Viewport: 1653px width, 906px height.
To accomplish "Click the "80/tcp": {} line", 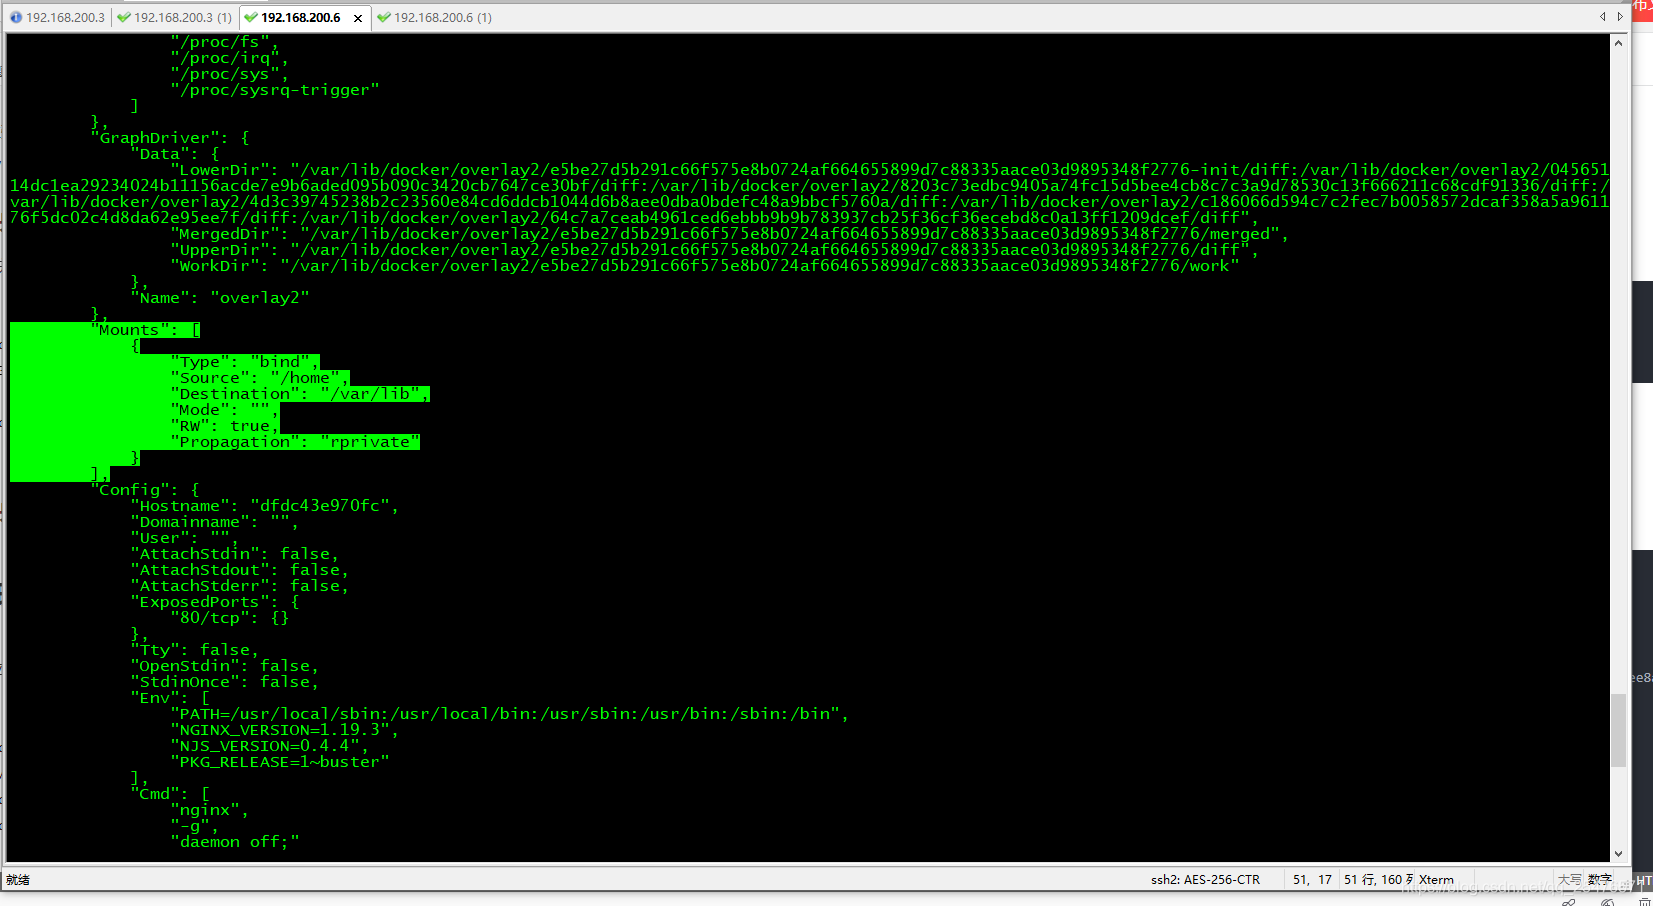I will (x=230, y=618).
